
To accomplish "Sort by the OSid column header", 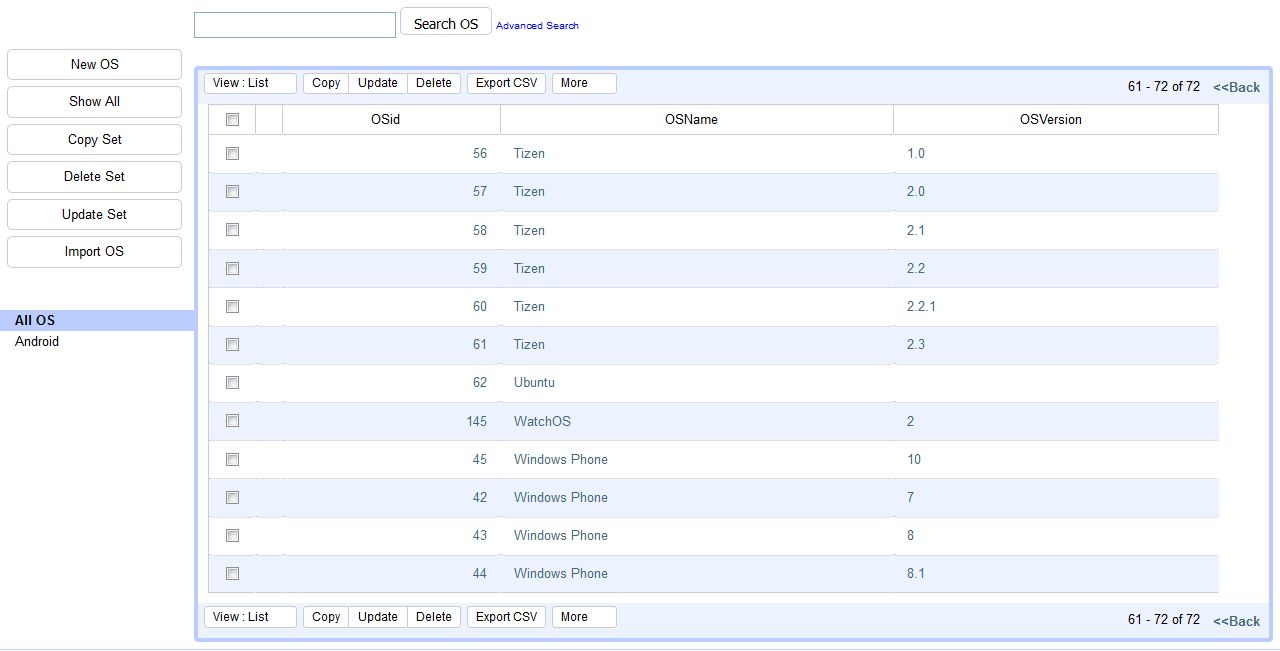I will coord(392,119).
